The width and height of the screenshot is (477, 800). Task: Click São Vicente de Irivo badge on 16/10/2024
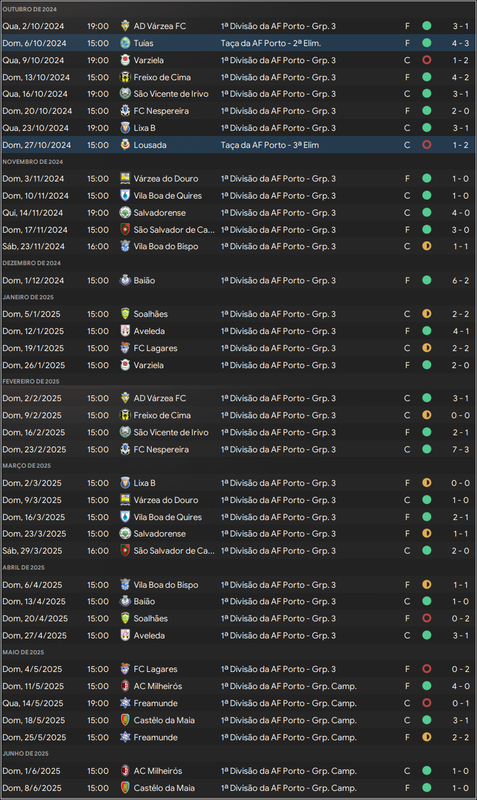[125, 94]
